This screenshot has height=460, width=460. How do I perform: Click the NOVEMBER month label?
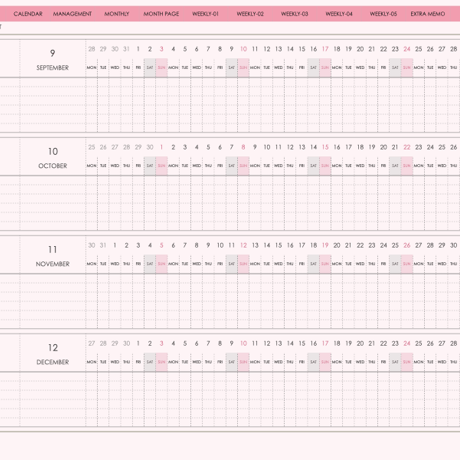52,264
